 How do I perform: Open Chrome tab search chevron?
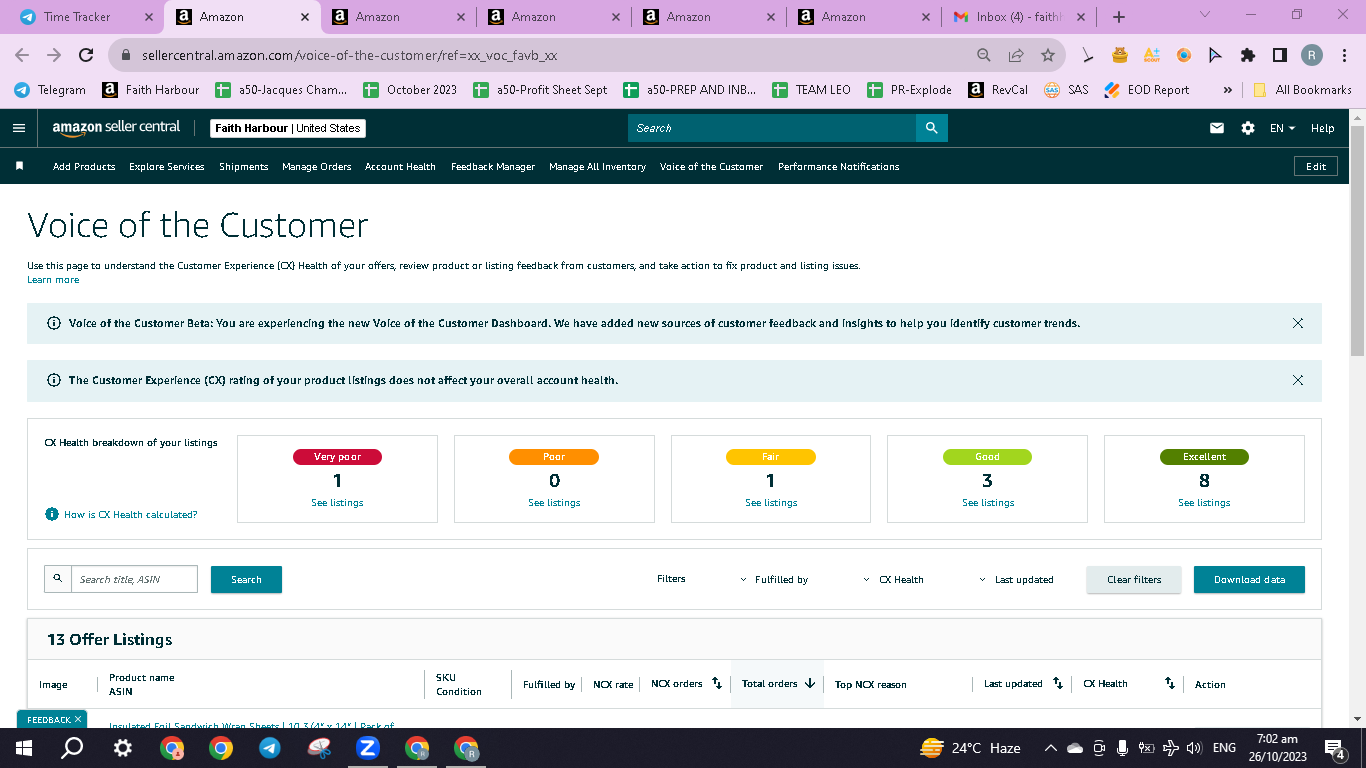pos(1204,15)
